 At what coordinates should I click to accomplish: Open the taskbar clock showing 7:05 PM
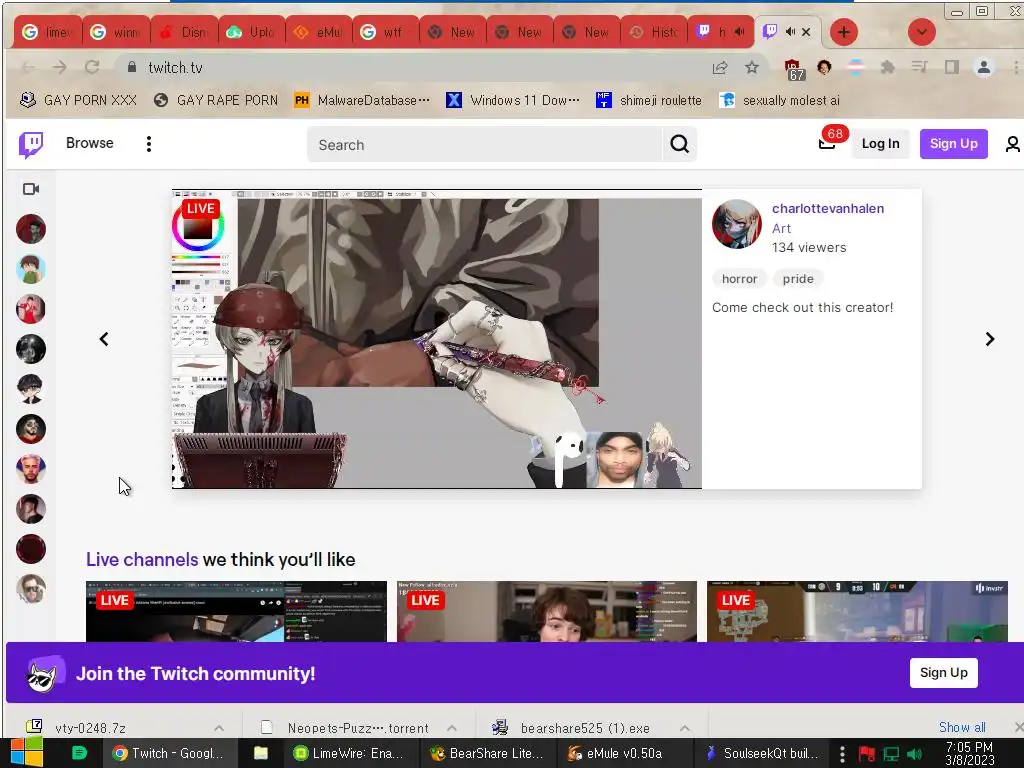pyautogui.click(x=969, y=754)
